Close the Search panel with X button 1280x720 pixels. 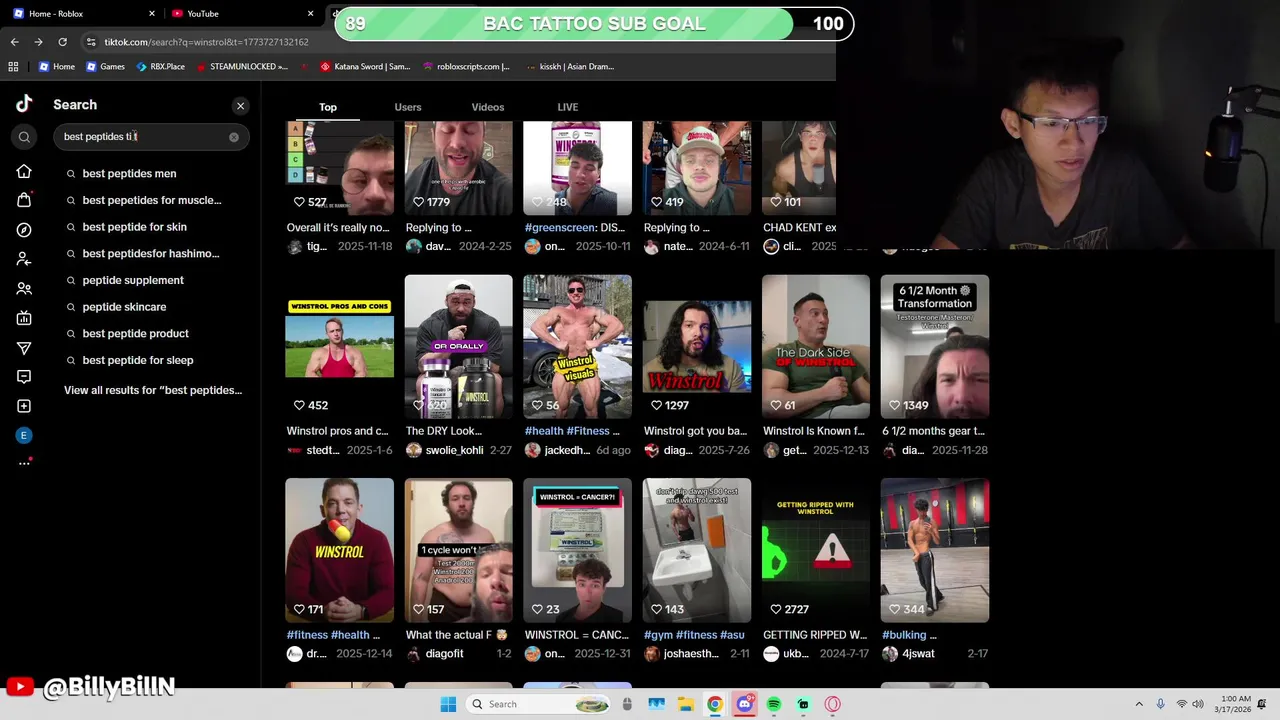(x=240, y=105)
